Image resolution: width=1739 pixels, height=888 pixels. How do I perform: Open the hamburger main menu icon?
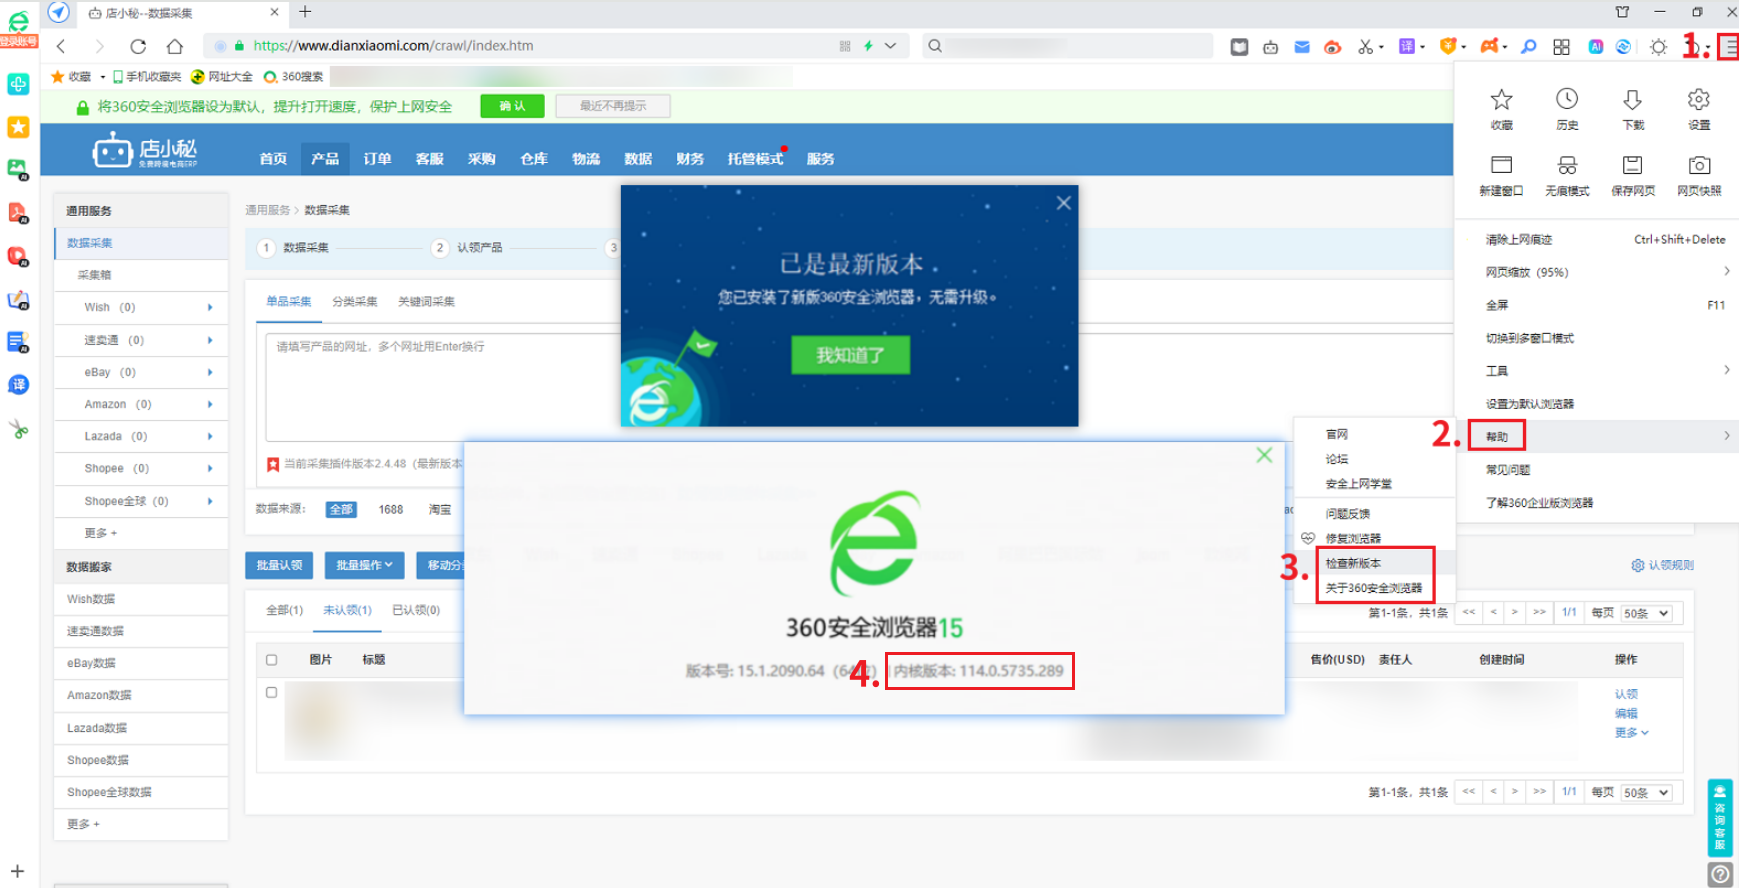point(1729,47)
